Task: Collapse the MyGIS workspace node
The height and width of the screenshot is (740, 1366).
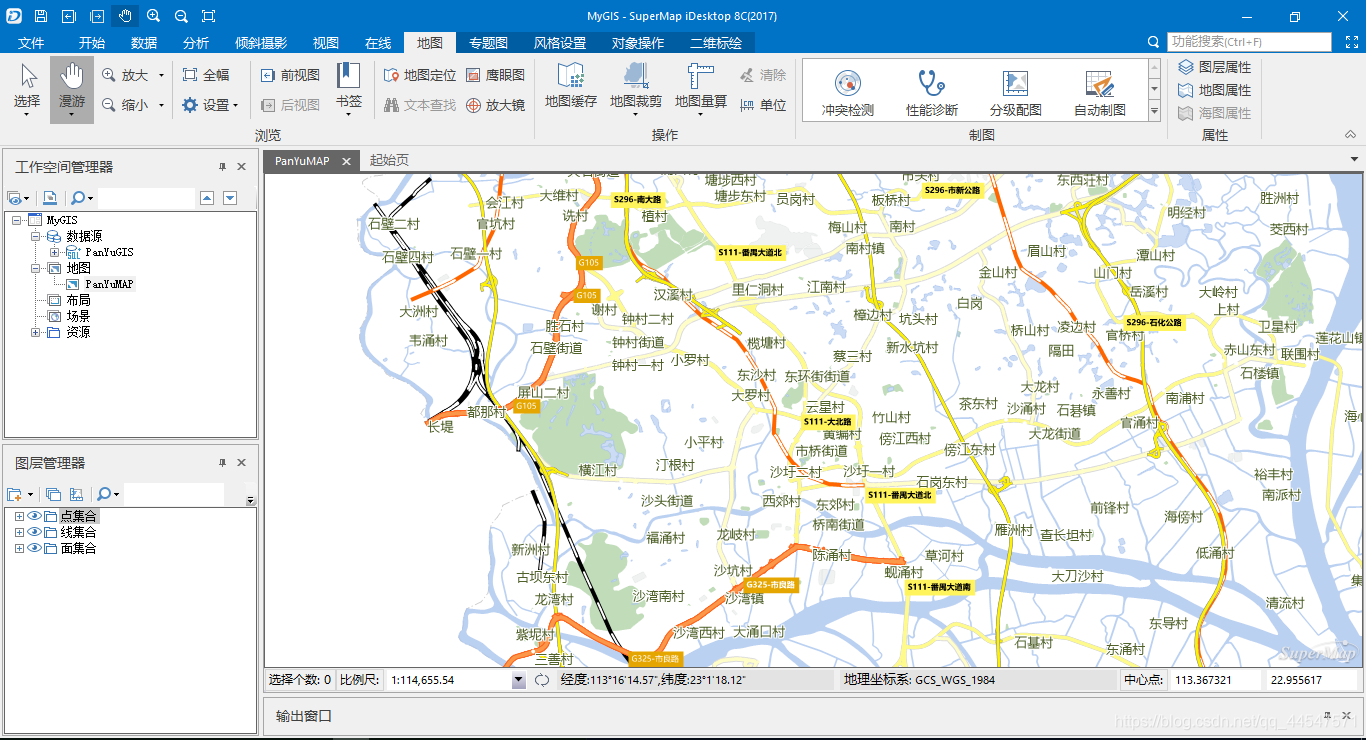Action: click(x=17, y=220)
